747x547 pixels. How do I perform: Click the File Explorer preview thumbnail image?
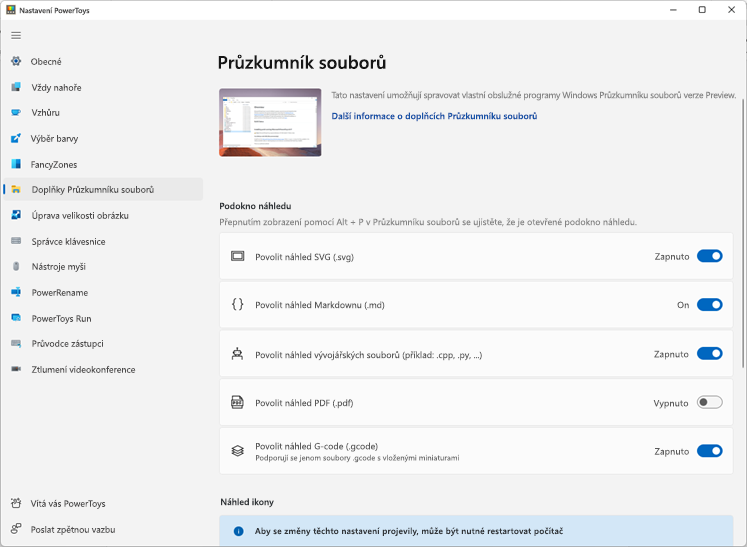270,122
